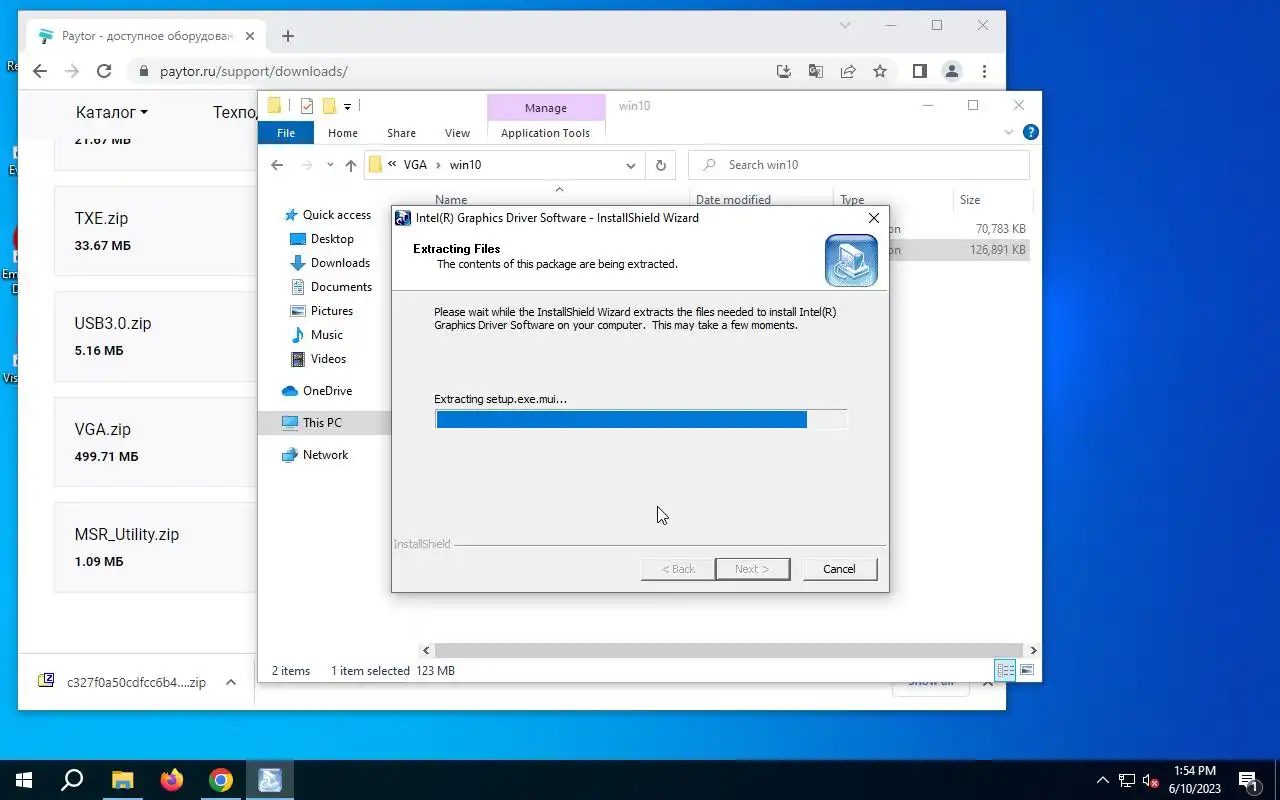This screenshot has height=800, width=1280.
Task: Expand options for the downloaded zip file
Action: pos(231,682)
